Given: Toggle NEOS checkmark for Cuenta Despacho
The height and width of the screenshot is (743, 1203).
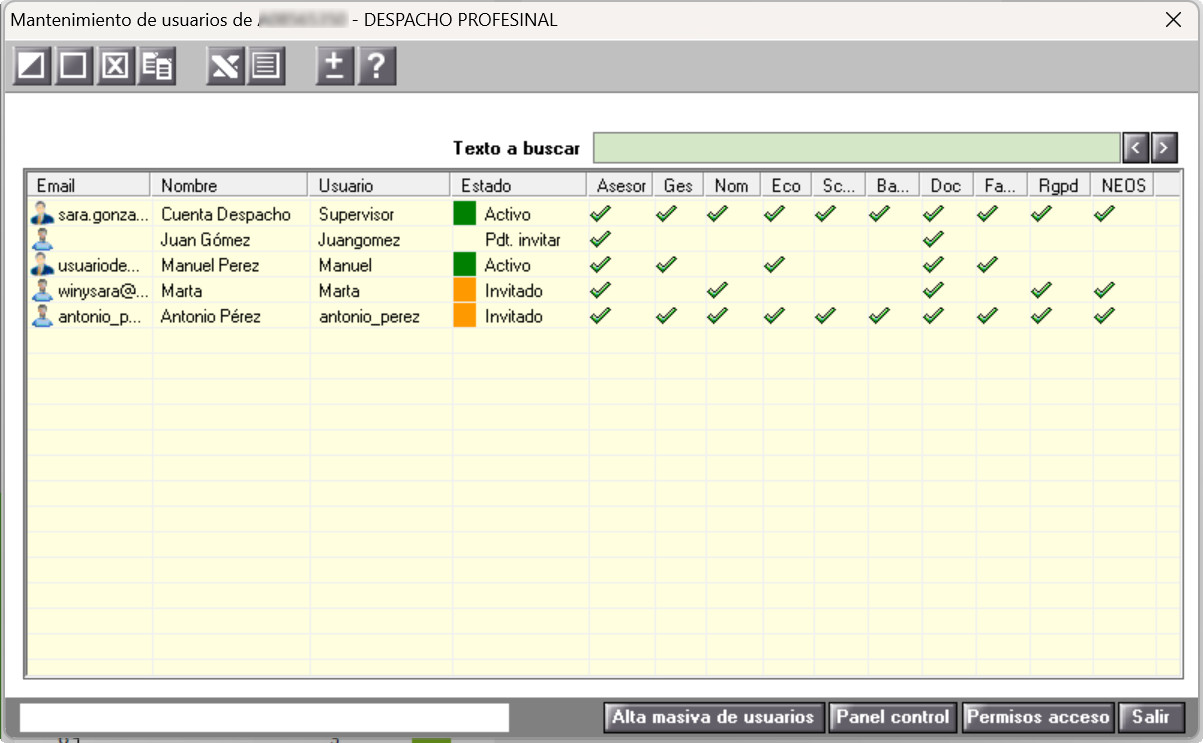Looking at the screenshot, I should [x=1104, y=213].
